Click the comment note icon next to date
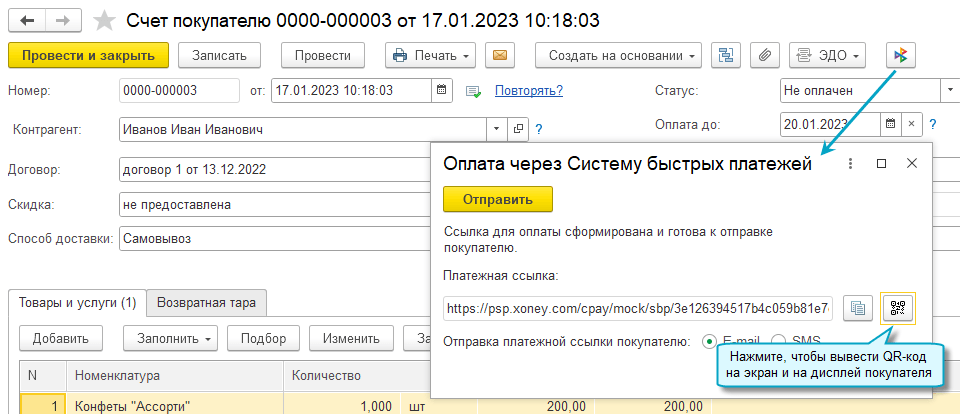This screenshot has height=414, width=960. pyautogui.click(x=473, y=91)
